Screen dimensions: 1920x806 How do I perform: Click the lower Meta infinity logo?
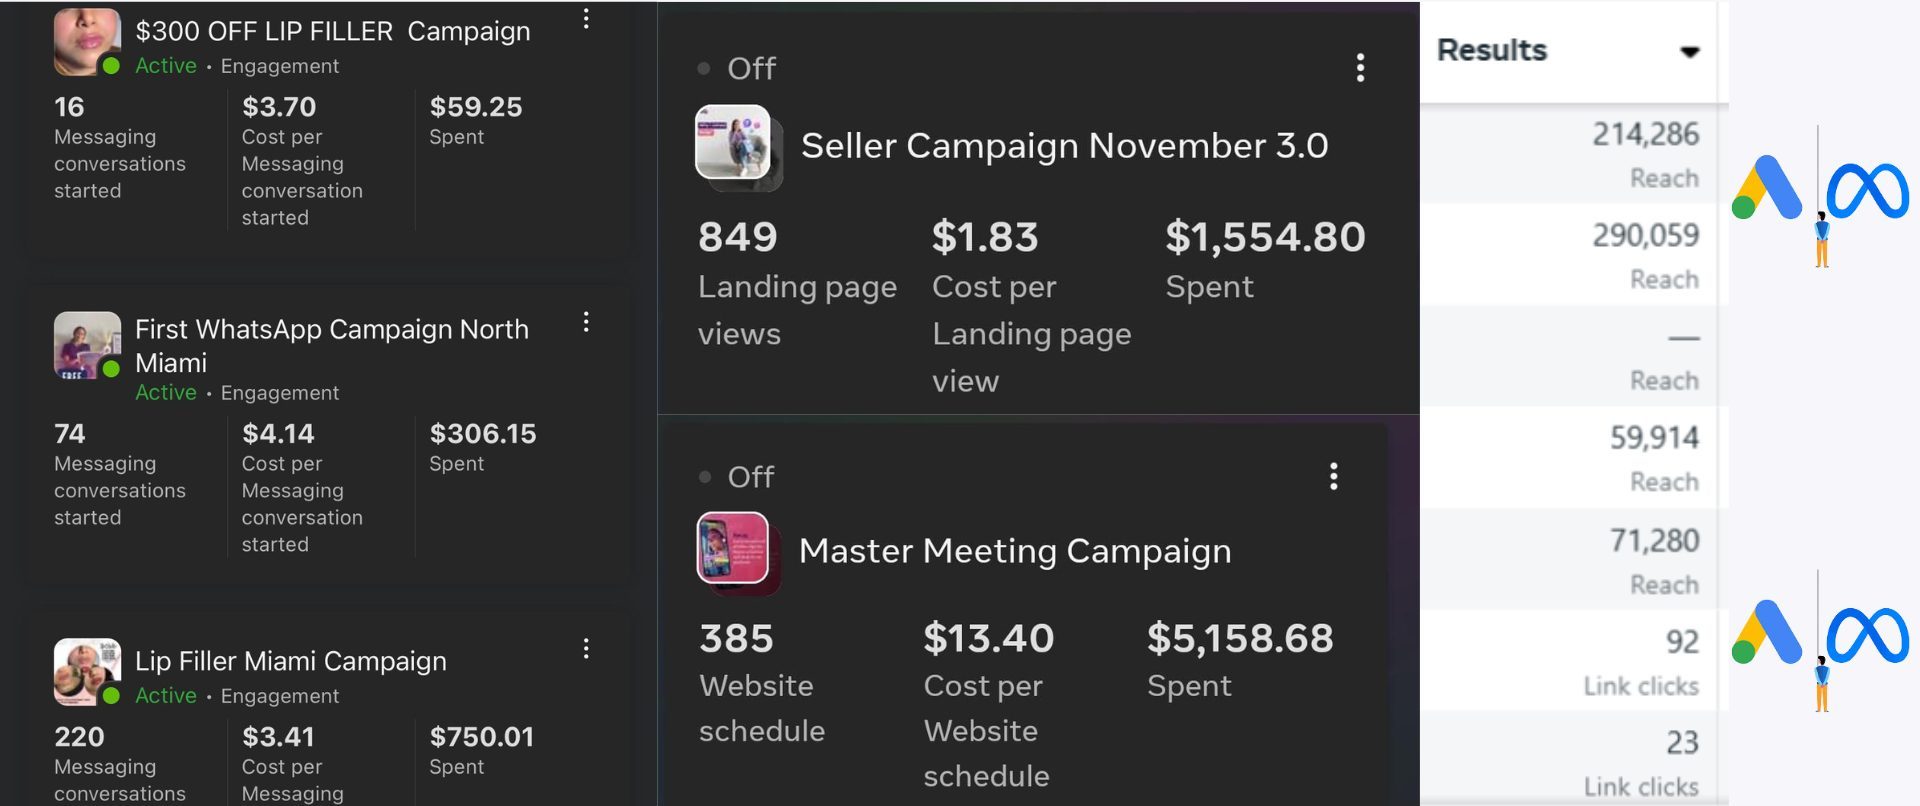click(x=1868, y=635)
